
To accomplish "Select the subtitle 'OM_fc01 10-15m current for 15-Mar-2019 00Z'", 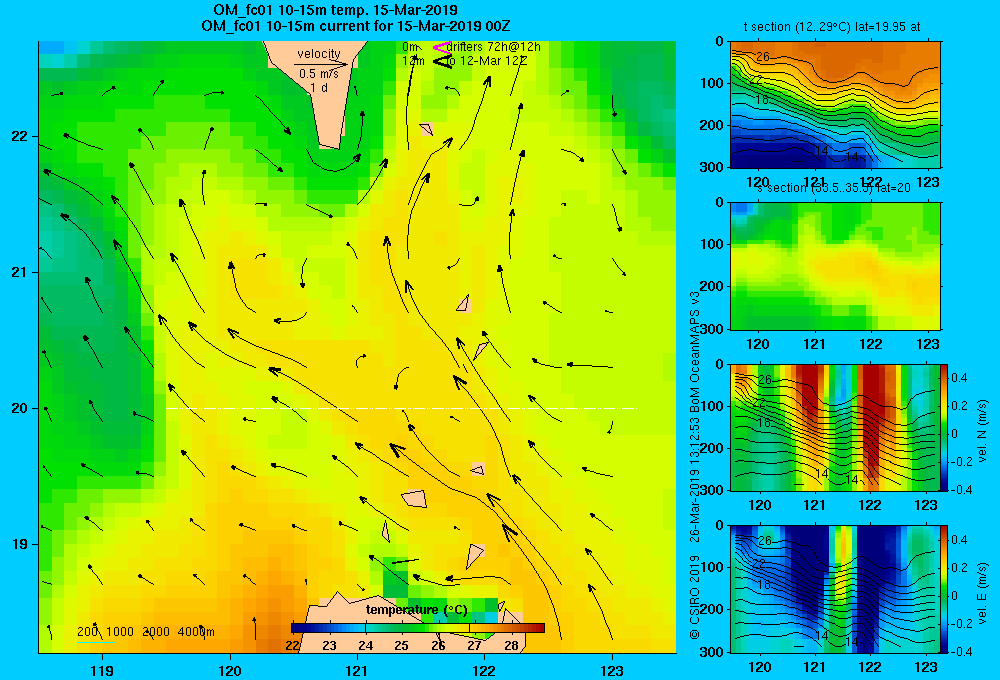I will pos(356,26).
